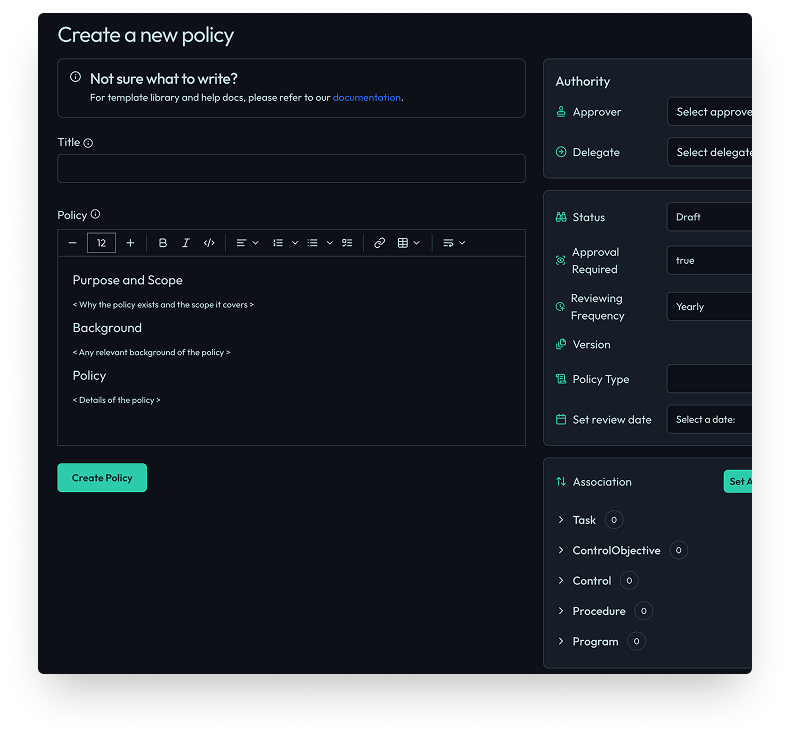Click the Title input field

pos(291,168)
